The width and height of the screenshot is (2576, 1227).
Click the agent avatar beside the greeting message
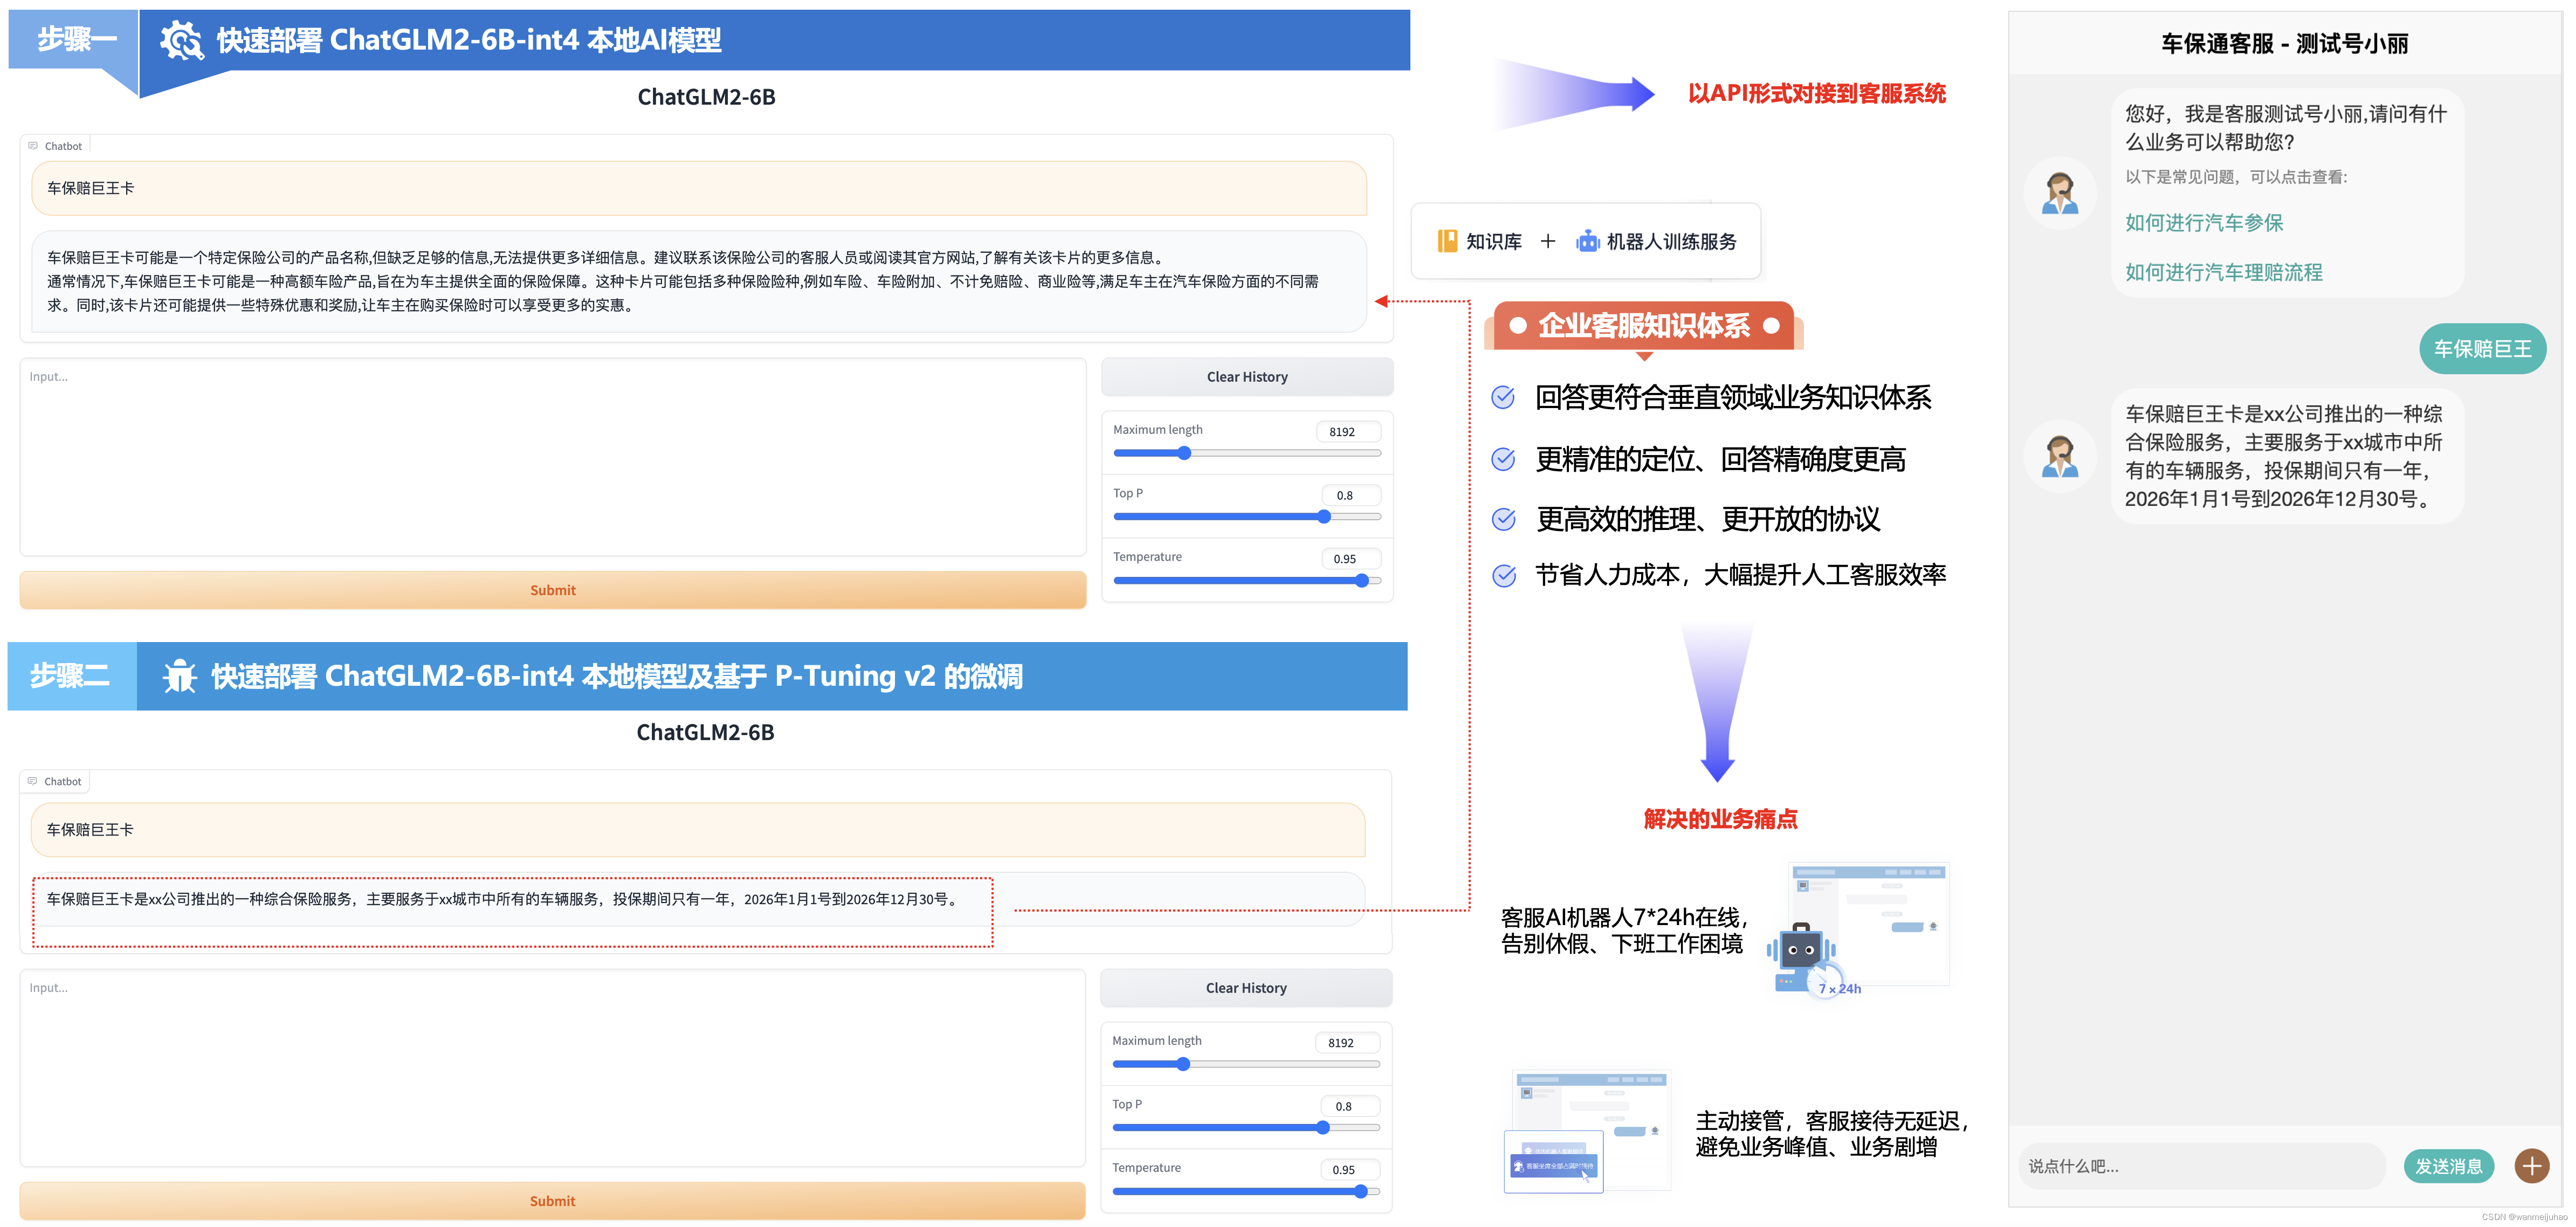[x=2060, y=193]
